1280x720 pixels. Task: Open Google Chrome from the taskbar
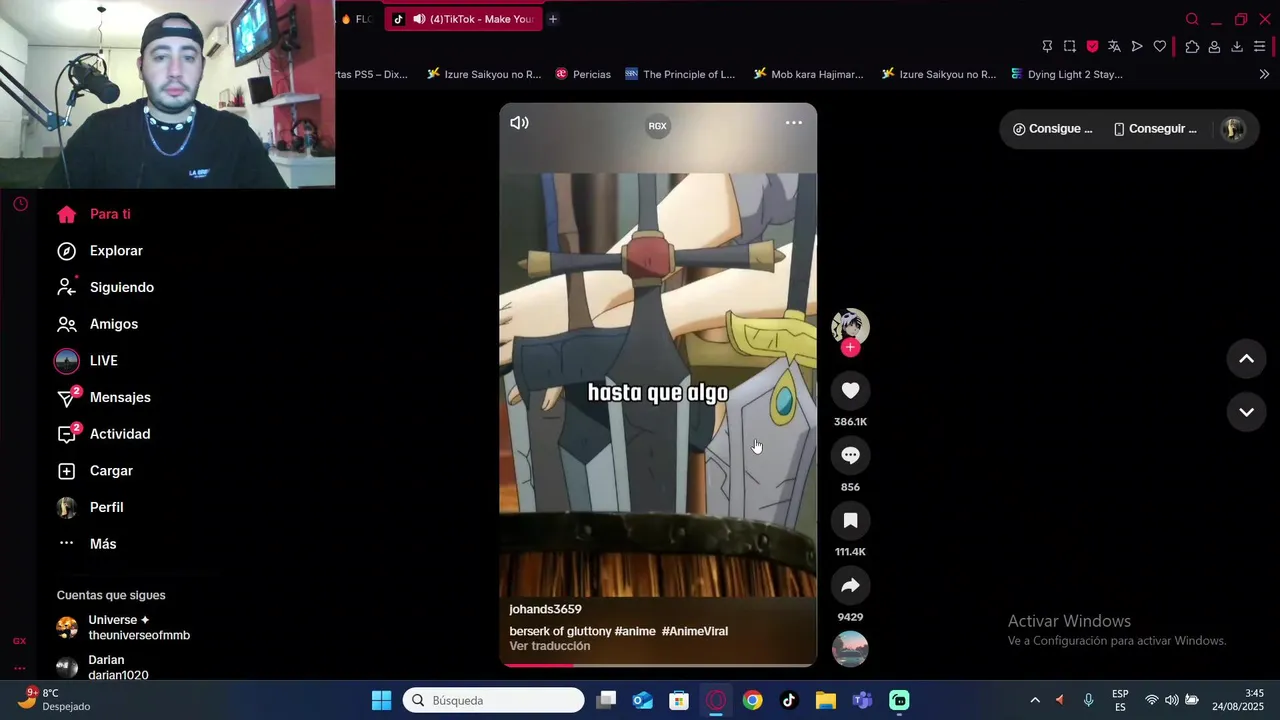point(752,700)
